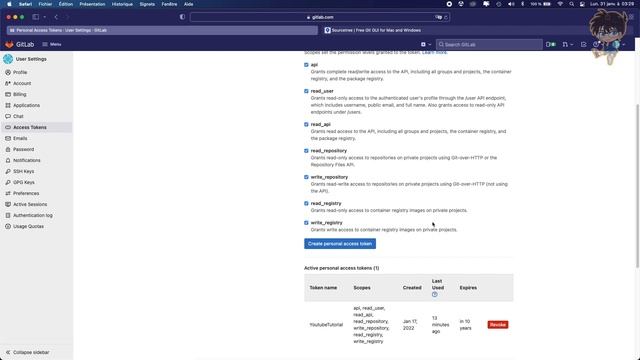Click the page vertical scrollbar
Image resolution: width=640 pixels, height=360 pixels.
[637, 186]
